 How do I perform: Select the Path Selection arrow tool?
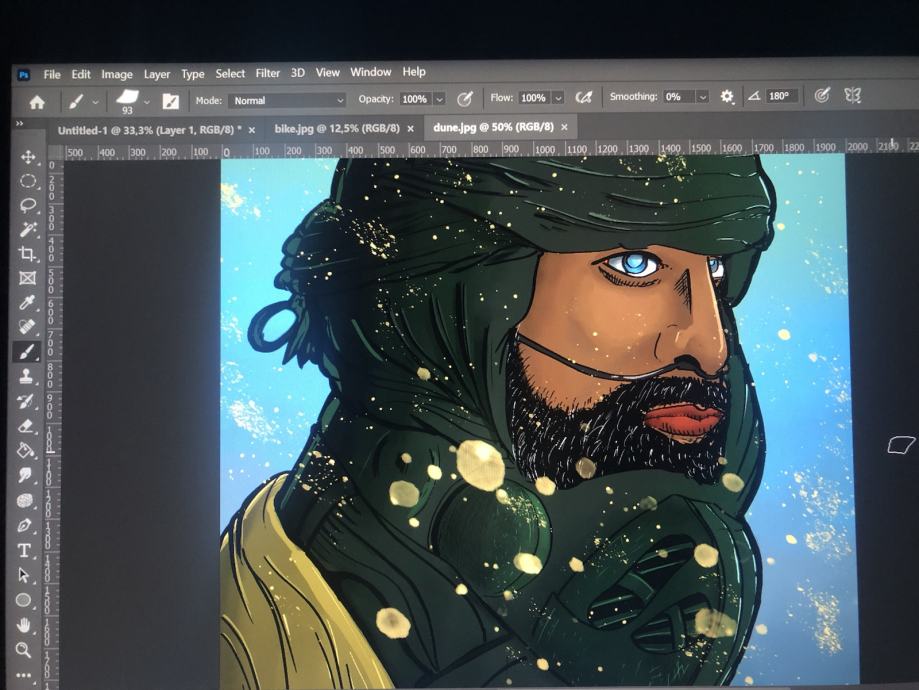coord(23,575)
